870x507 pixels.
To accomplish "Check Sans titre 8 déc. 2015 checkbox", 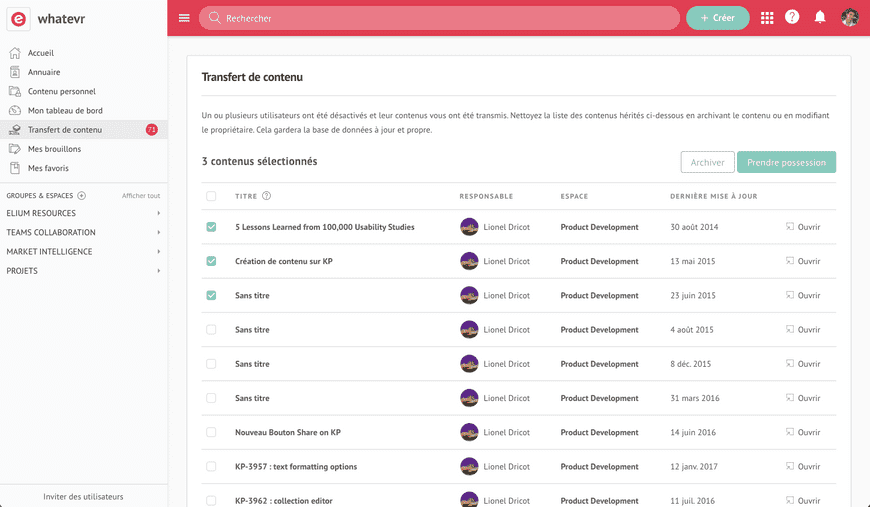I will 211,364.
